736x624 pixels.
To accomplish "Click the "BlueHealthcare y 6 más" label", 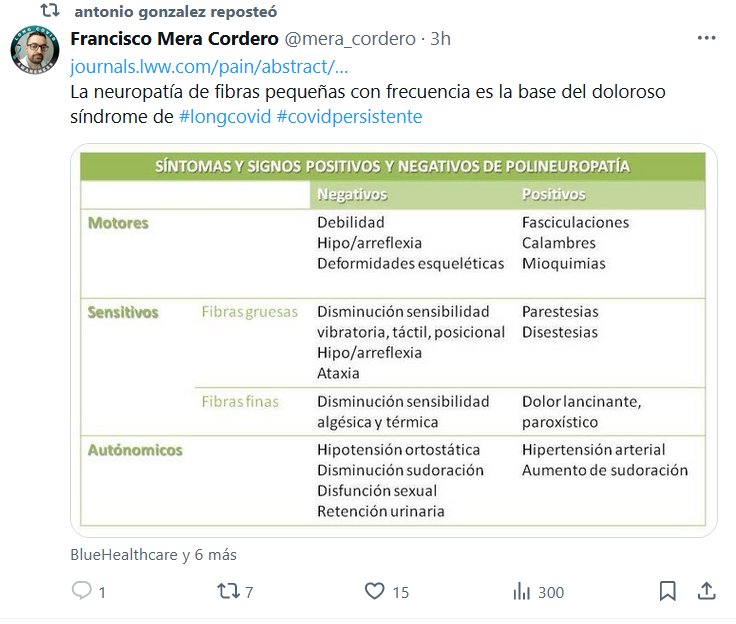I will coord(153,554).
